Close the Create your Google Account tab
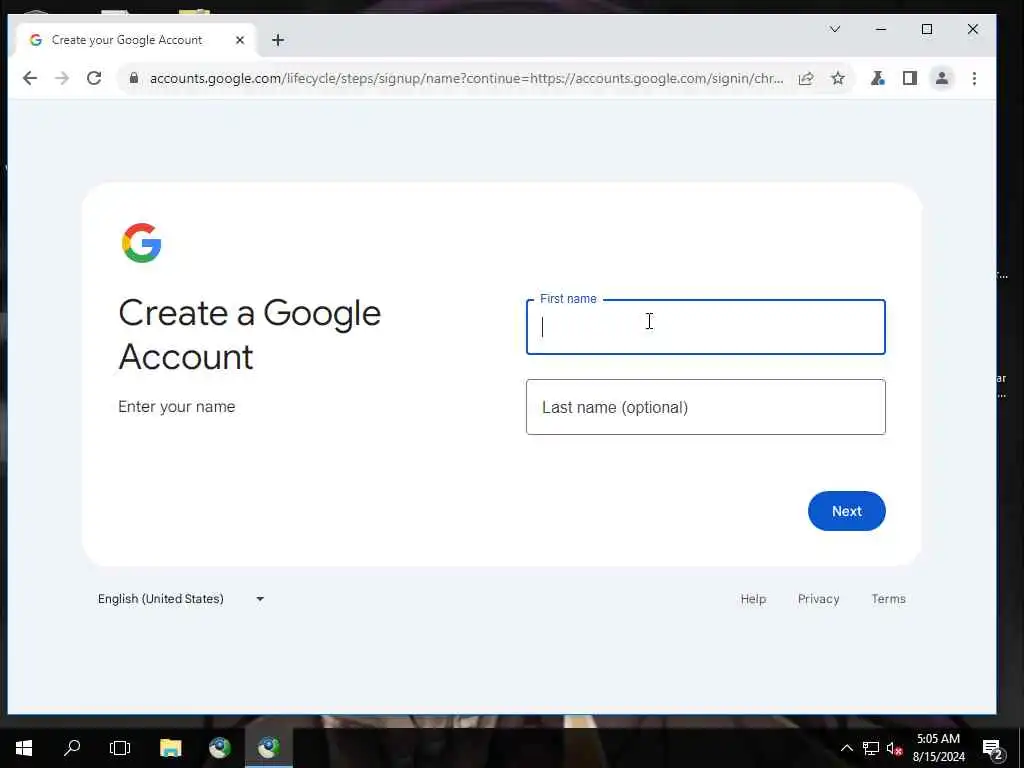Viewport: 1024px width, 768px height. (240, 40)
